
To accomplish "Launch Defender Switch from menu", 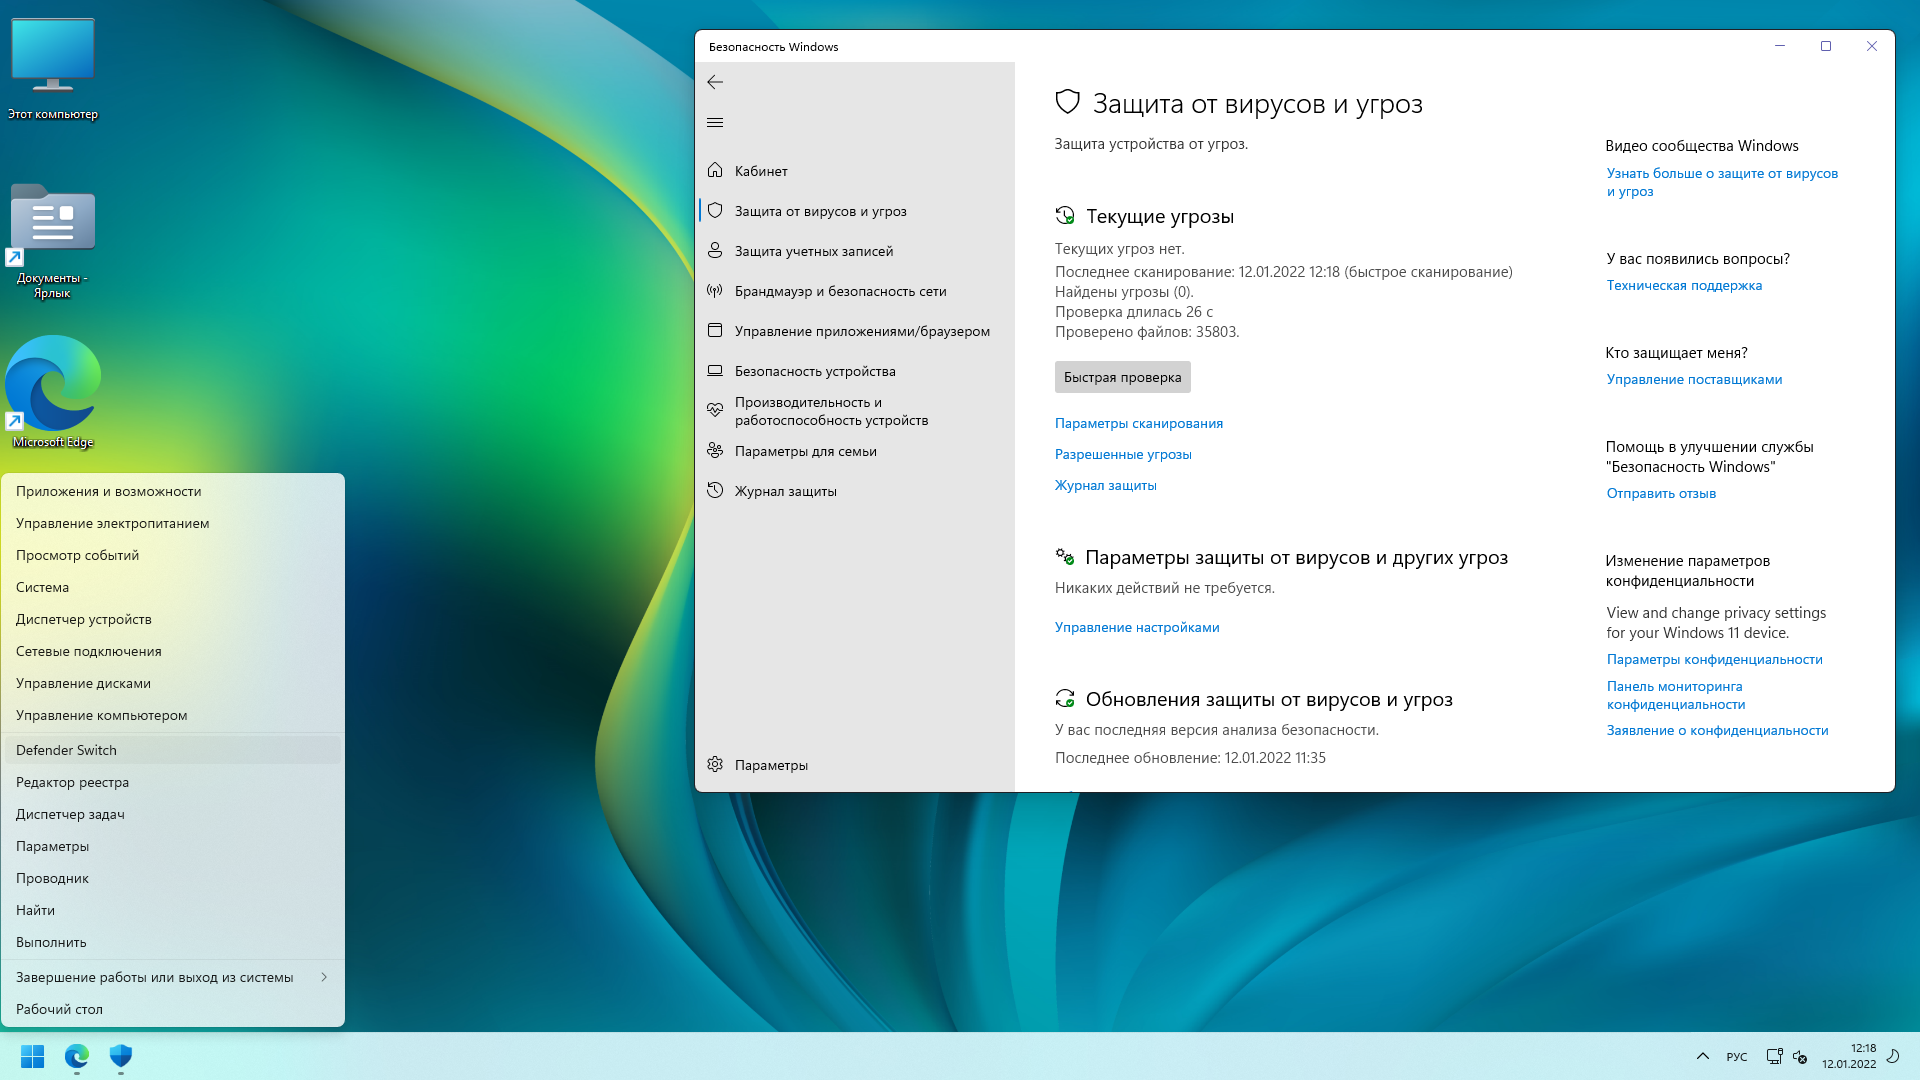I will click(x=173, y=750).
